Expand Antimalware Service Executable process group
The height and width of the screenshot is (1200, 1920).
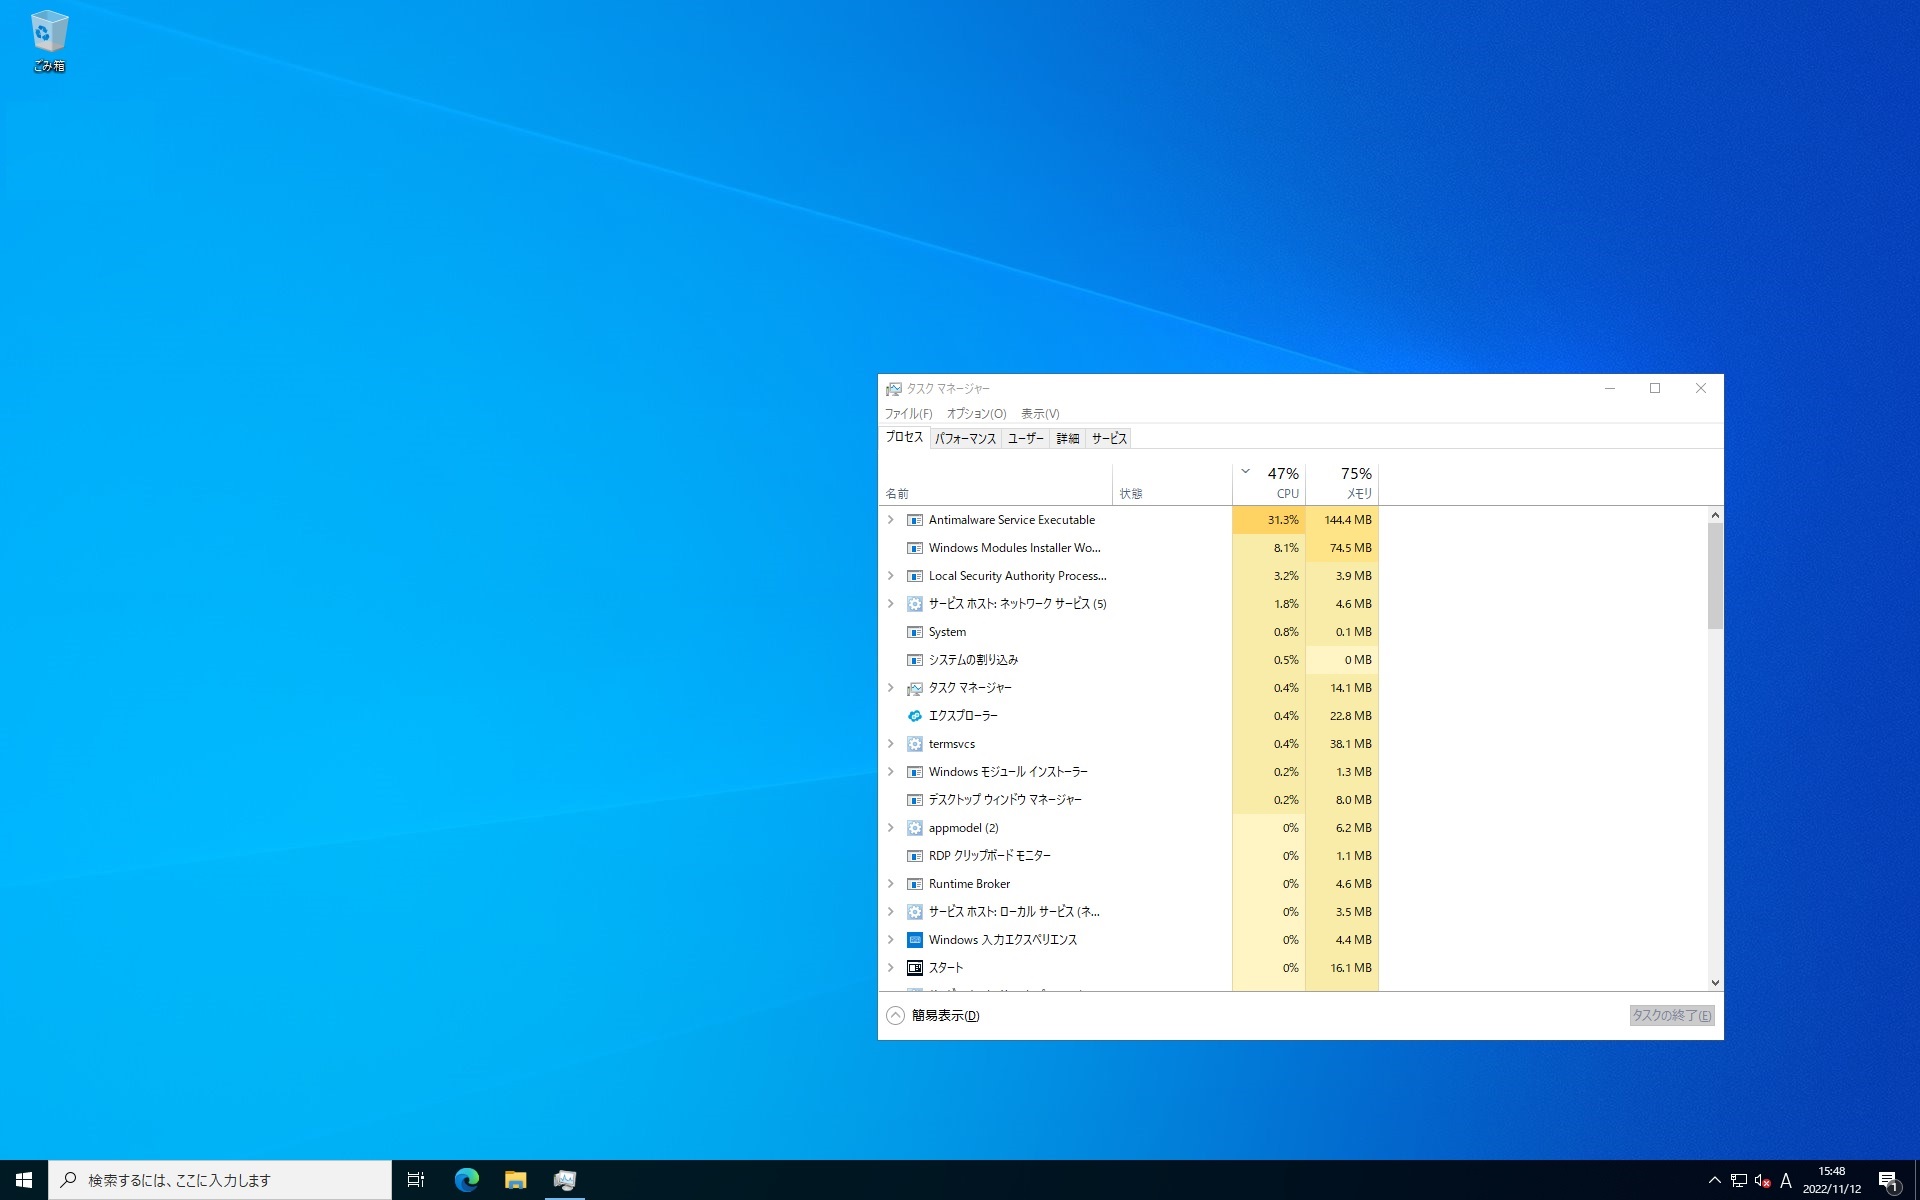pyautogui.click(x=890, y=520)
